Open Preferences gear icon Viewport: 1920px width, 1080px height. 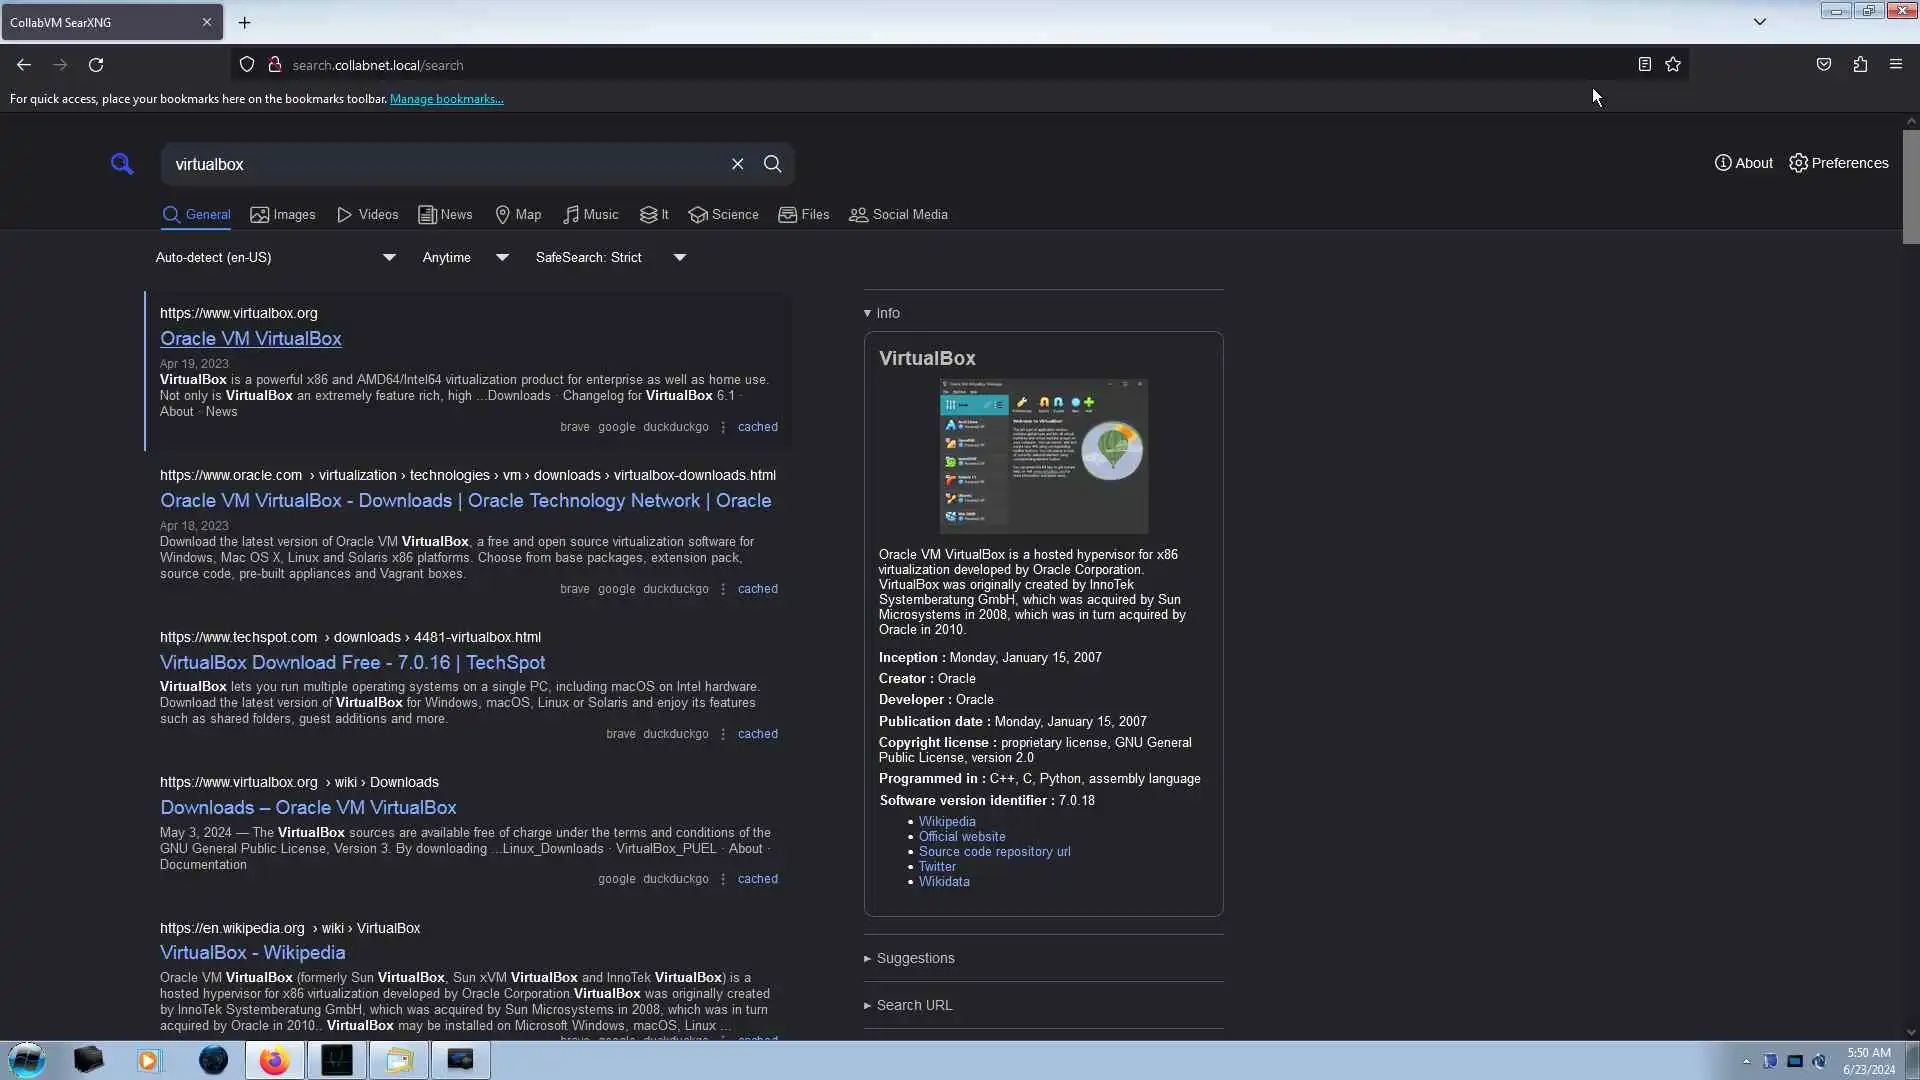click(1798, 163)
